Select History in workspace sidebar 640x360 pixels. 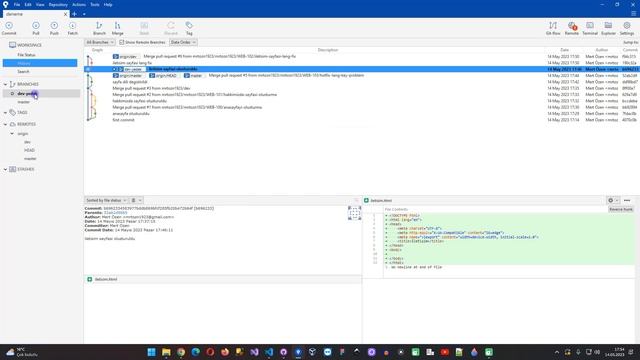pyautogui.click(x=40, y=63)
